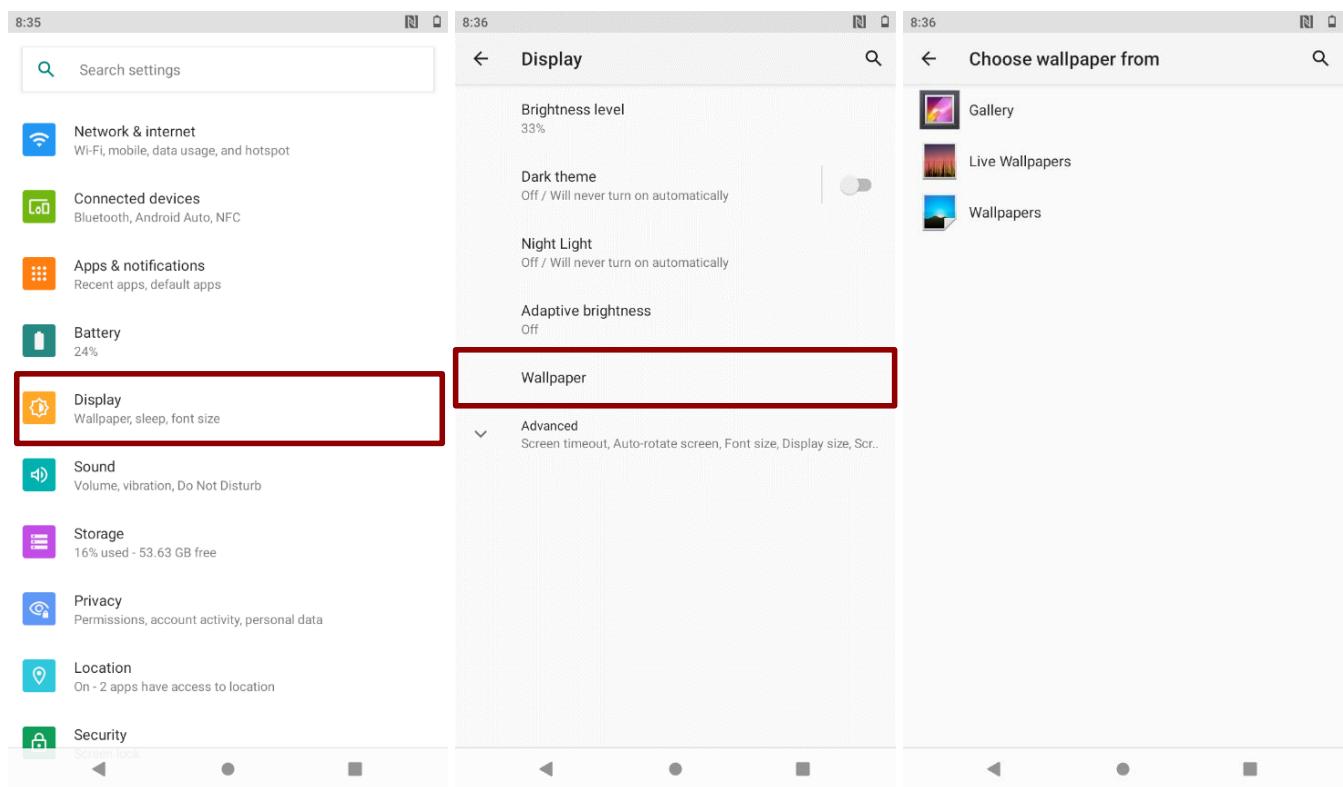The height and width of the screenshot is (787, 1343).
Task: Click the magnifier in Search settings bar
Action: [44, 69]
